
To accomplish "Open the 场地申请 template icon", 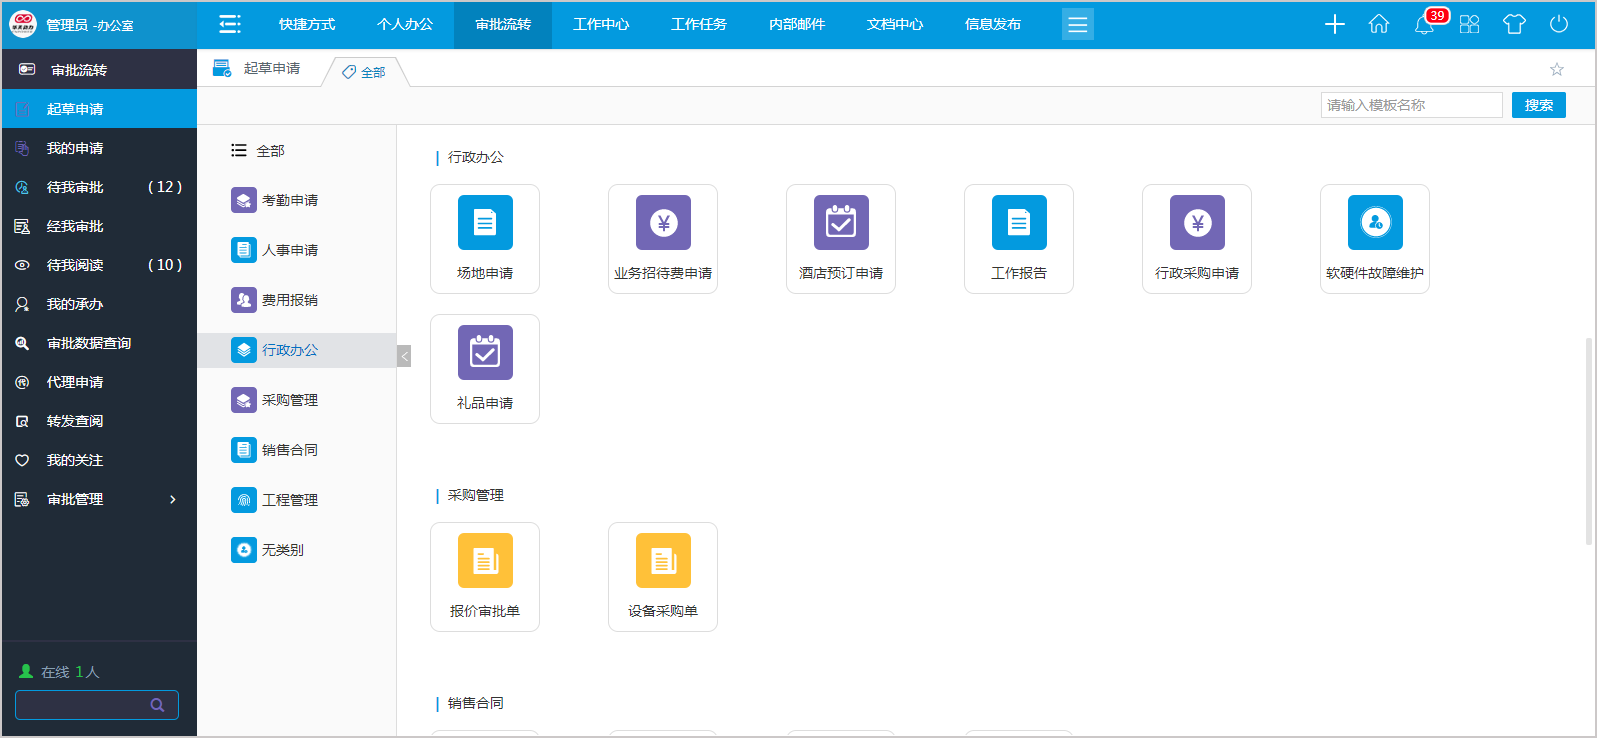I will coord(485,223).
